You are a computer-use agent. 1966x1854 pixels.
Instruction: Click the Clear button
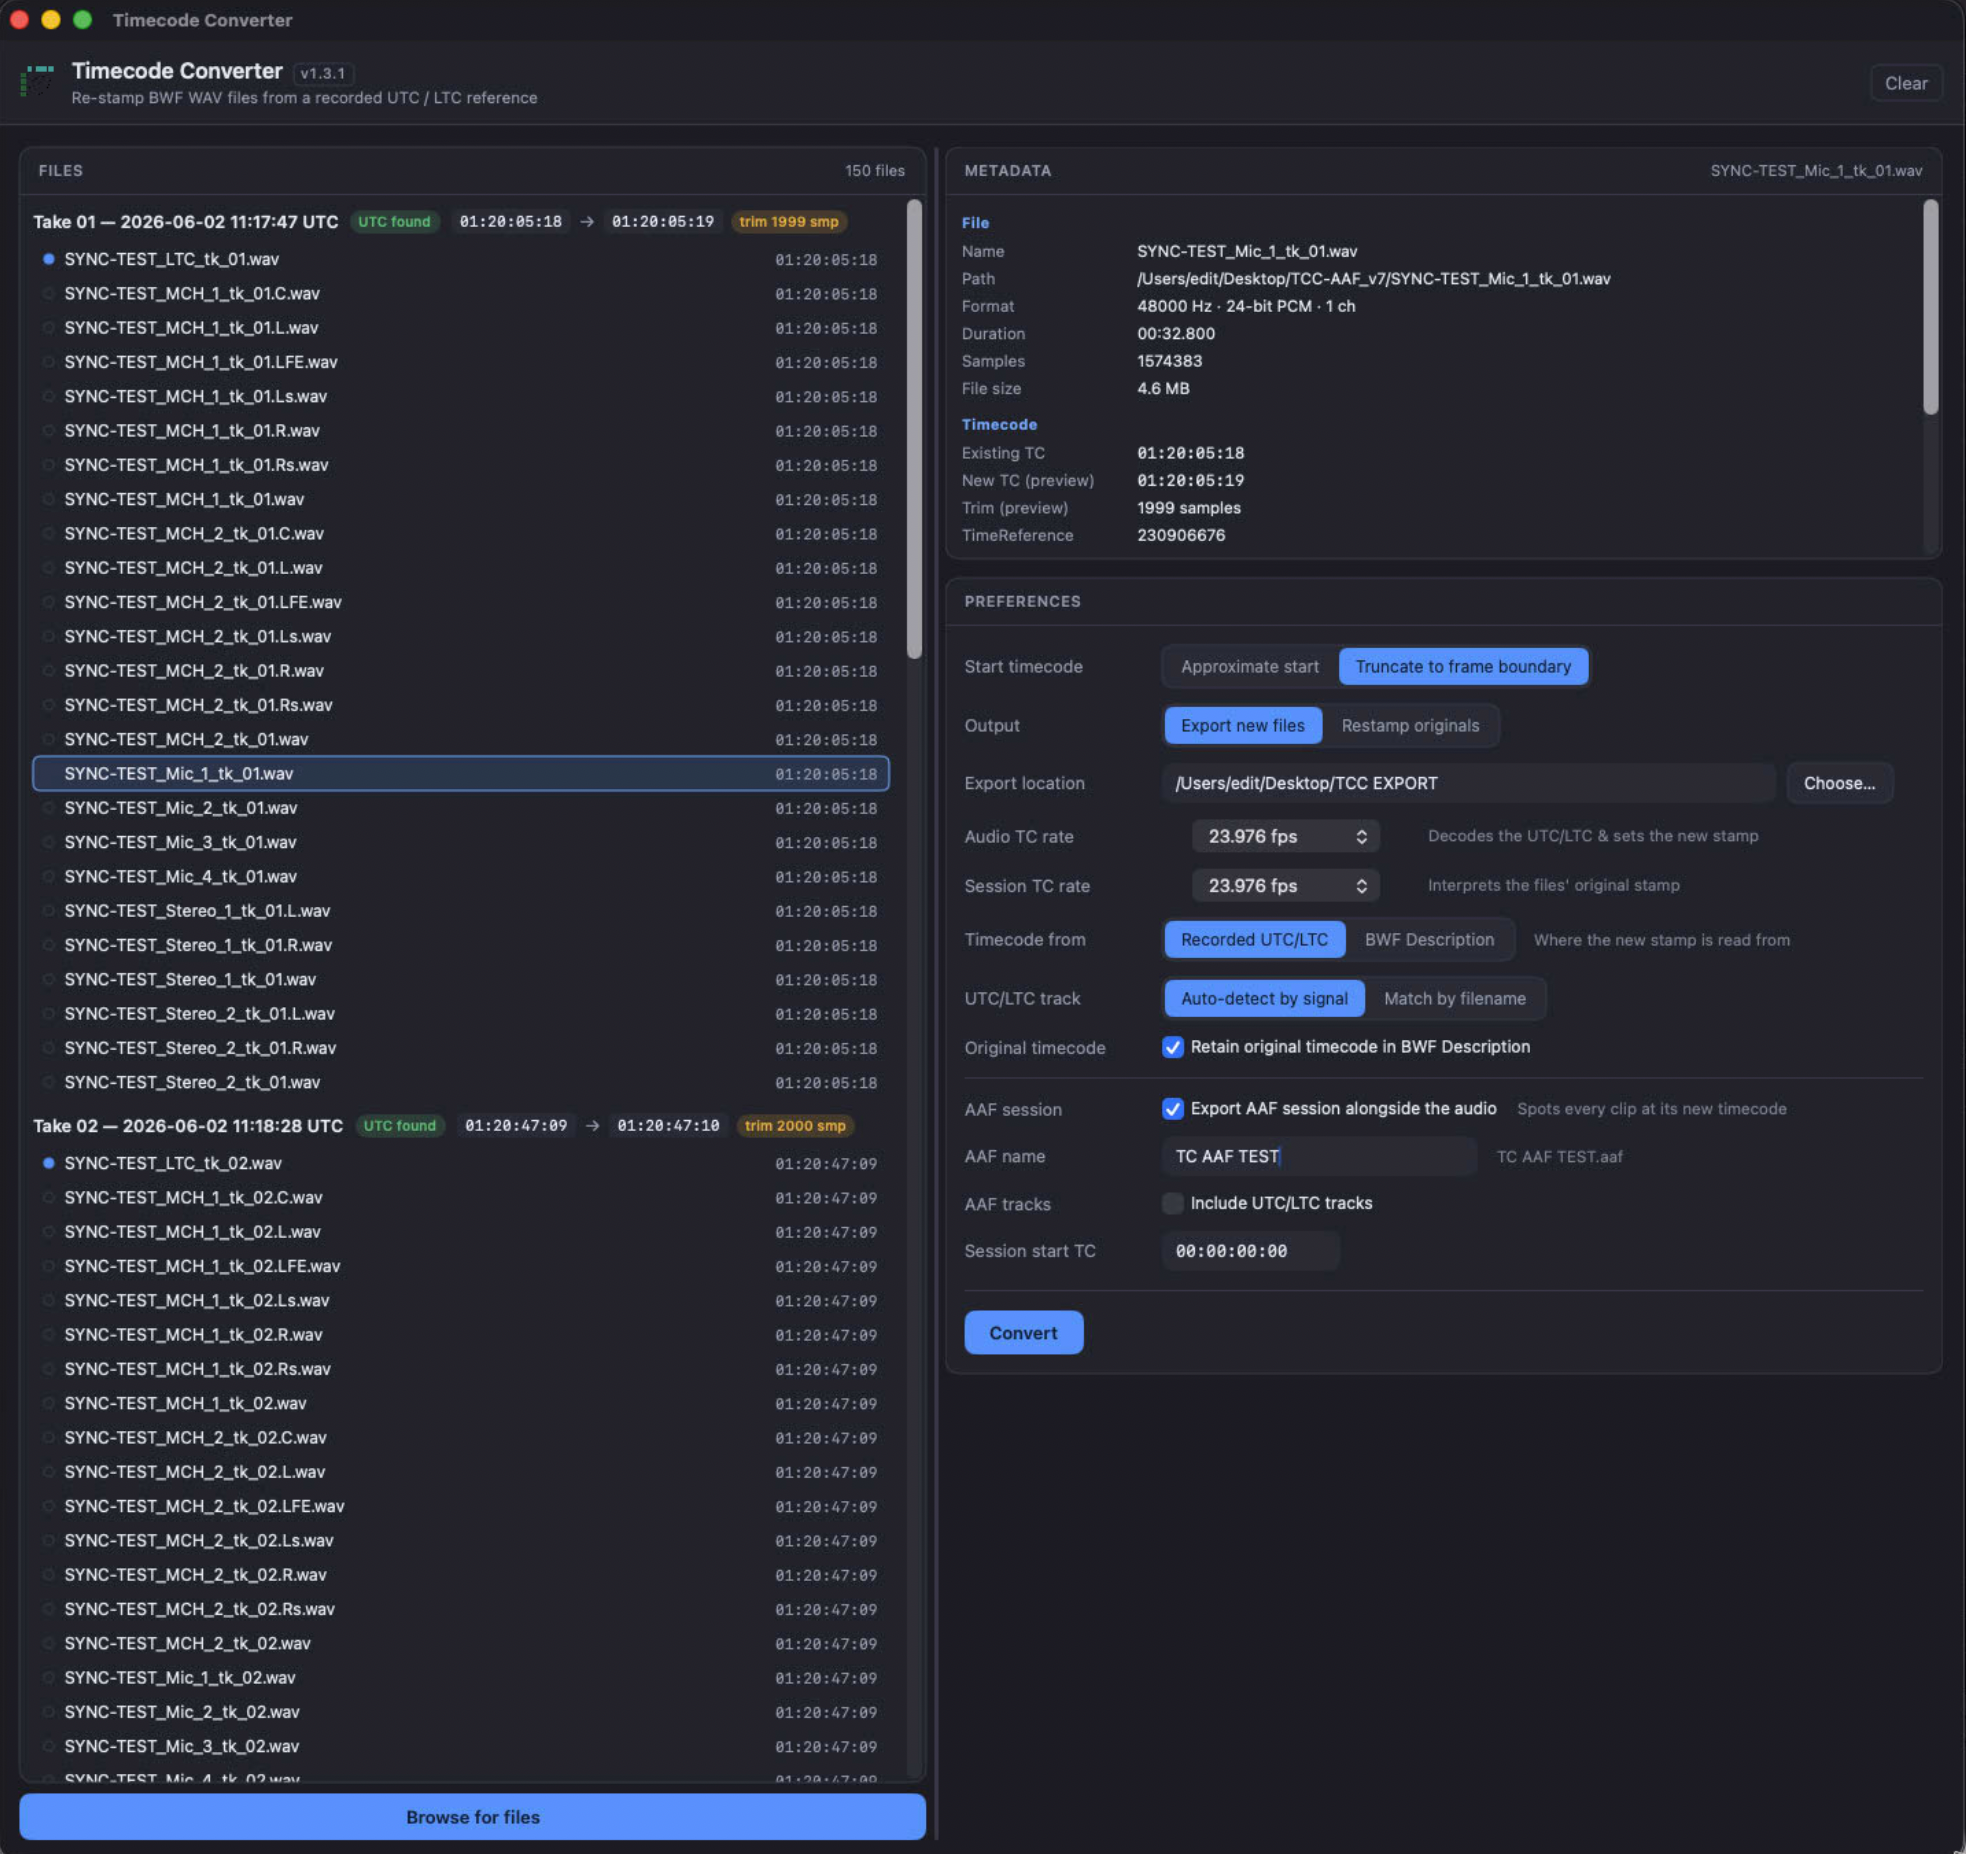[x=1906, y=84]
